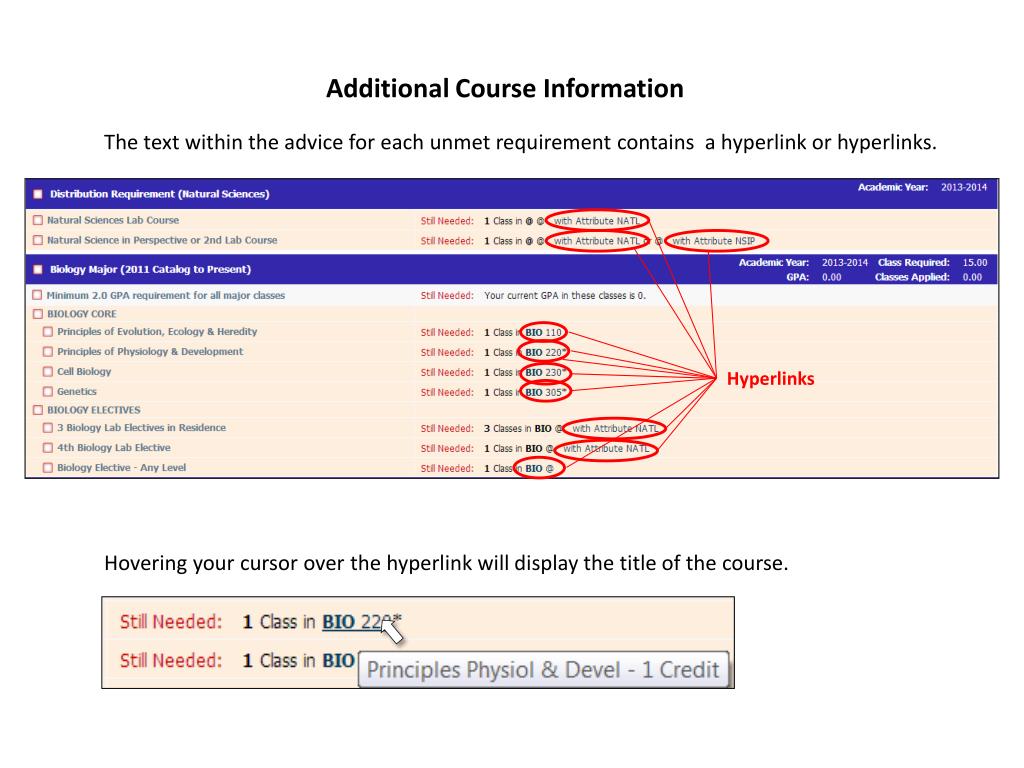Check the Natural Sciences Lab Course box
This screenshot has height=768, width=1024.
(x=38, y=221)
